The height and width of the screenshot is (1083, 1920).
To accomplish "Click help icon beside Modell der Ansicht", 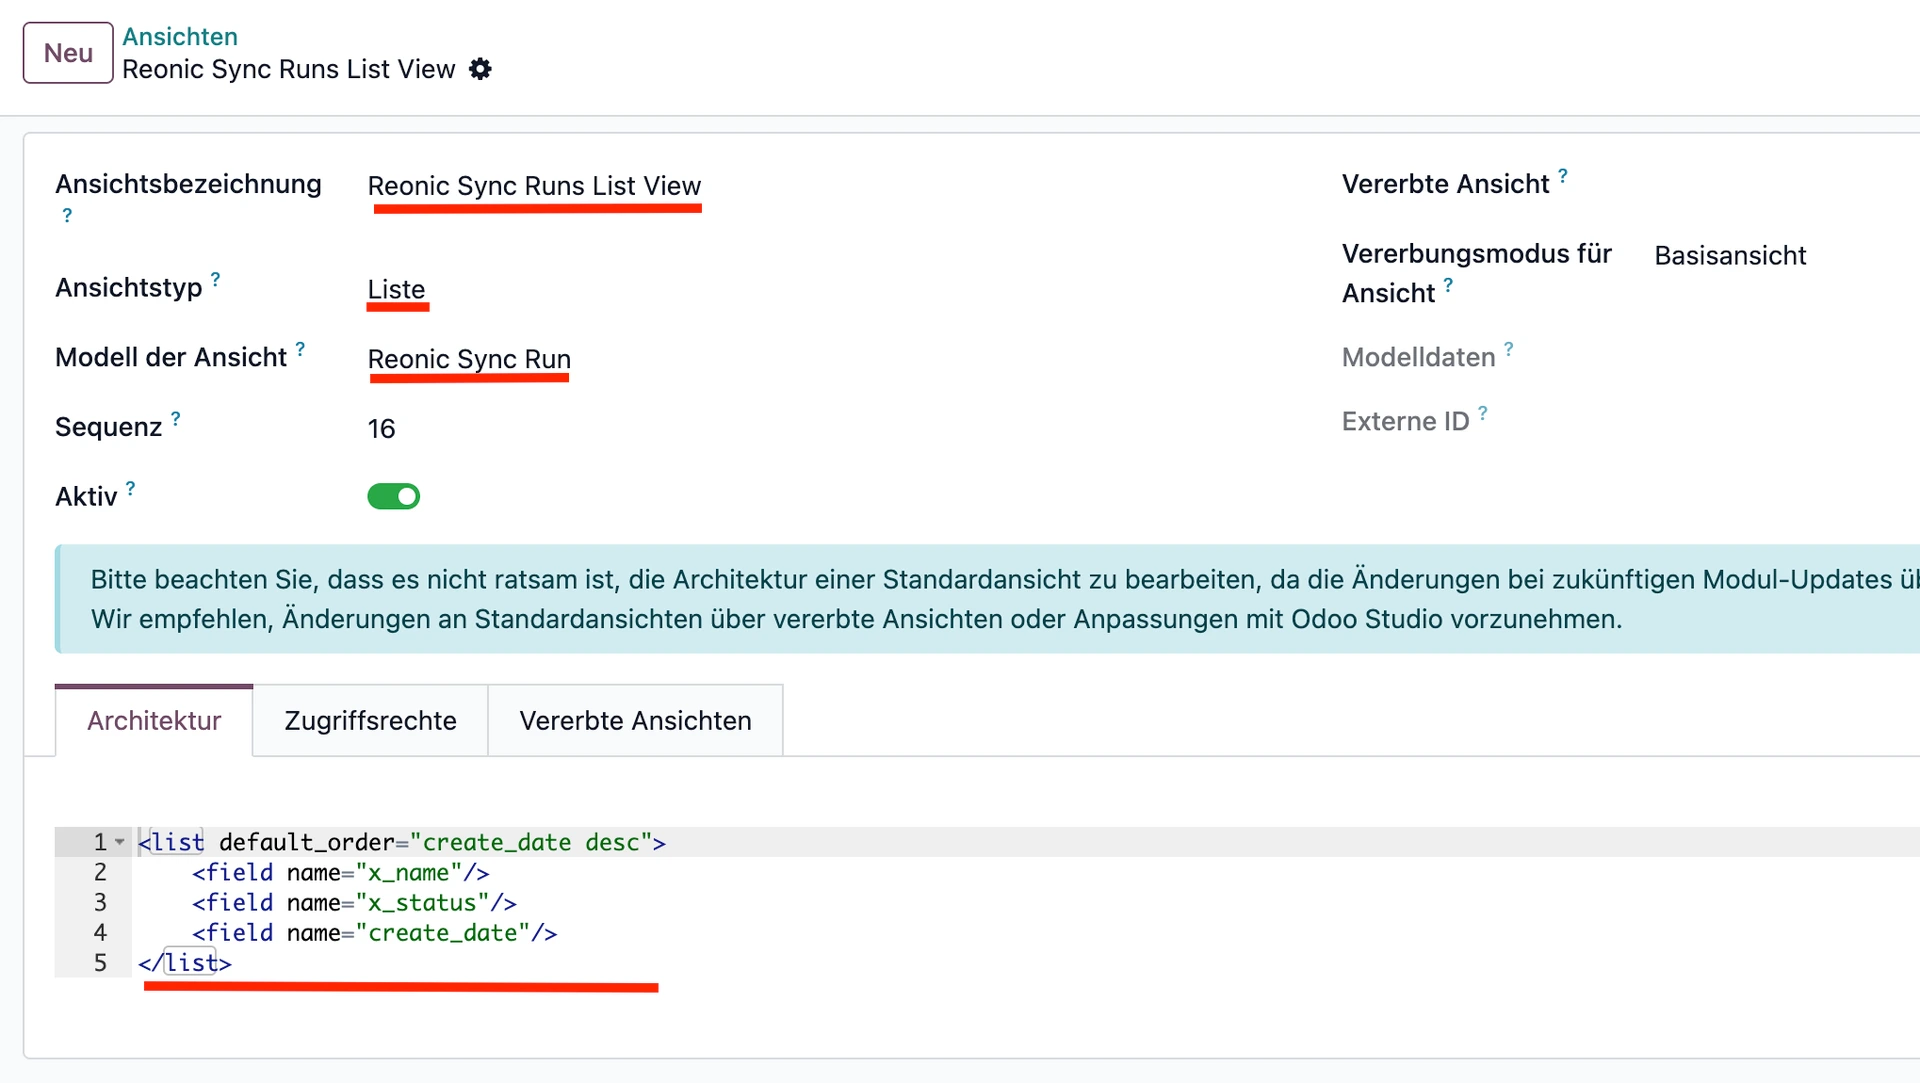I will (x=300, y=349).
